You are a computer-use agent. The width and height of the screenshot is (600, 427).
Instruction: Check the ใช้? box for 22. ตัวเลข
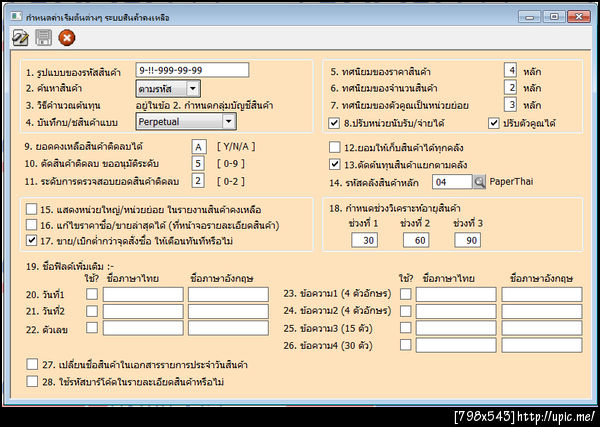[x=92, y=328]
